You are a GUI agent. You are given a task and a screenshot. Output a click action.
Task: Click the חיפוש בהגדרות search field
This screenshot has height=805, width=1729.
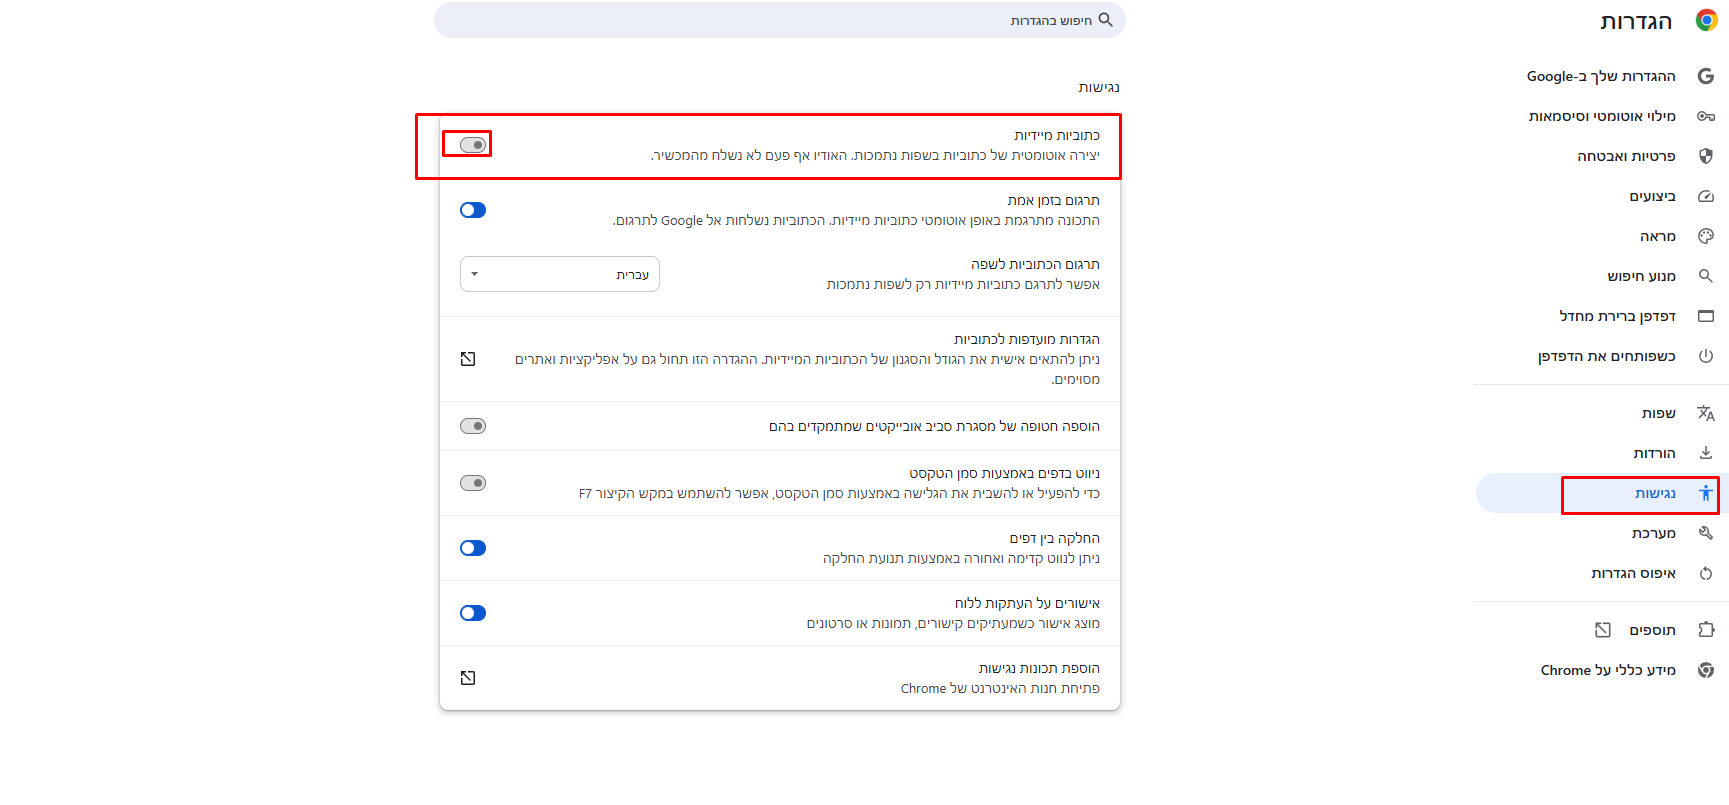[x=780, y=20]
